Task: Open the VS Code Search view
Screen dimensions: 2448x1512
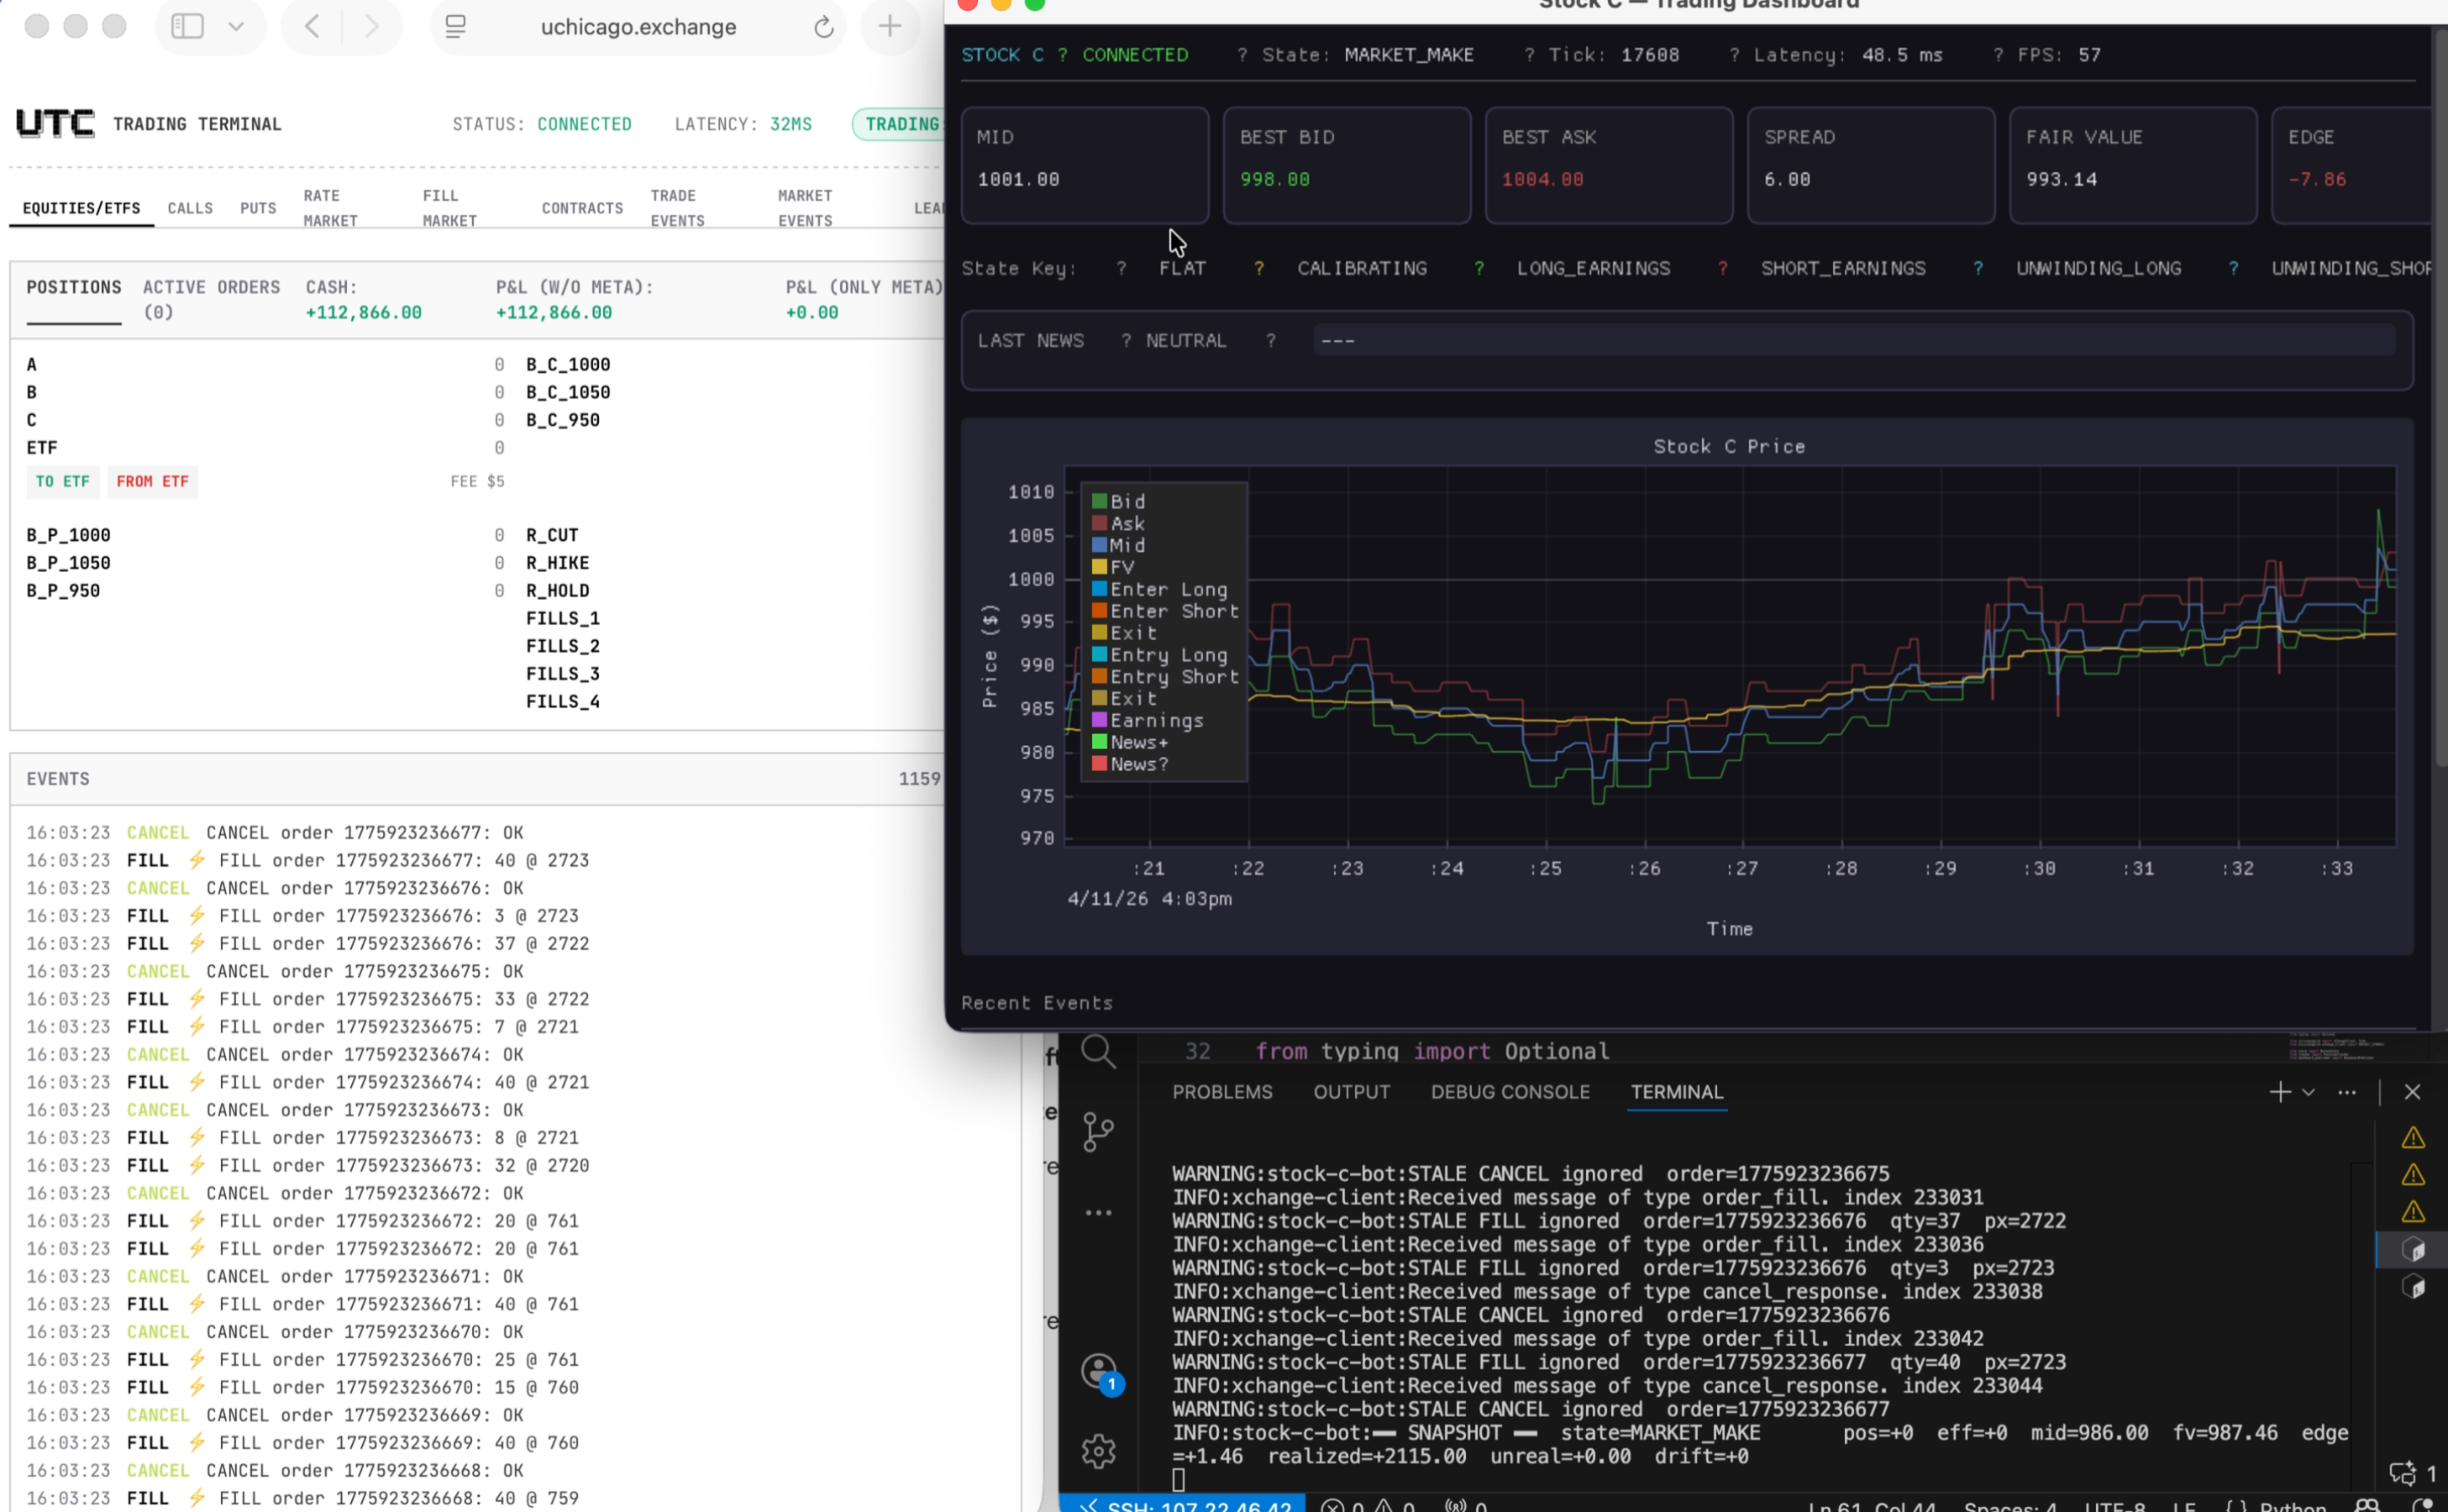Action: pyautogui.click(x=1098, y=1052)
